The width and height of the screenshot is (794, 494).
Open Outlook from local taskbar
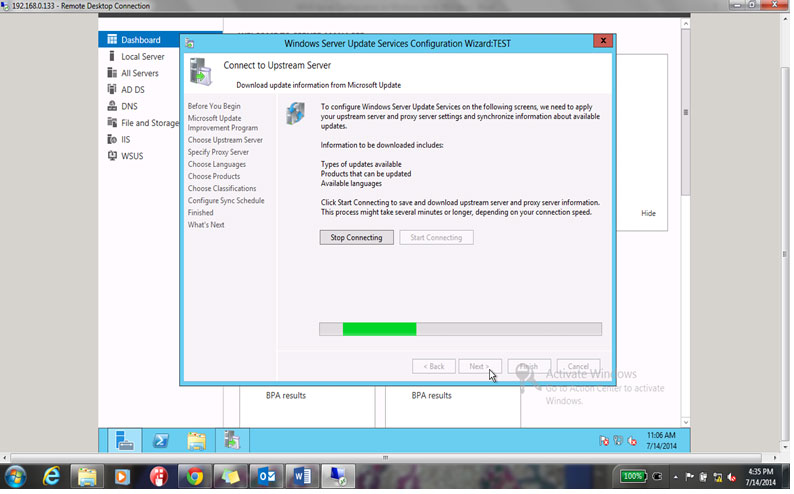click(x=266, y=477)
